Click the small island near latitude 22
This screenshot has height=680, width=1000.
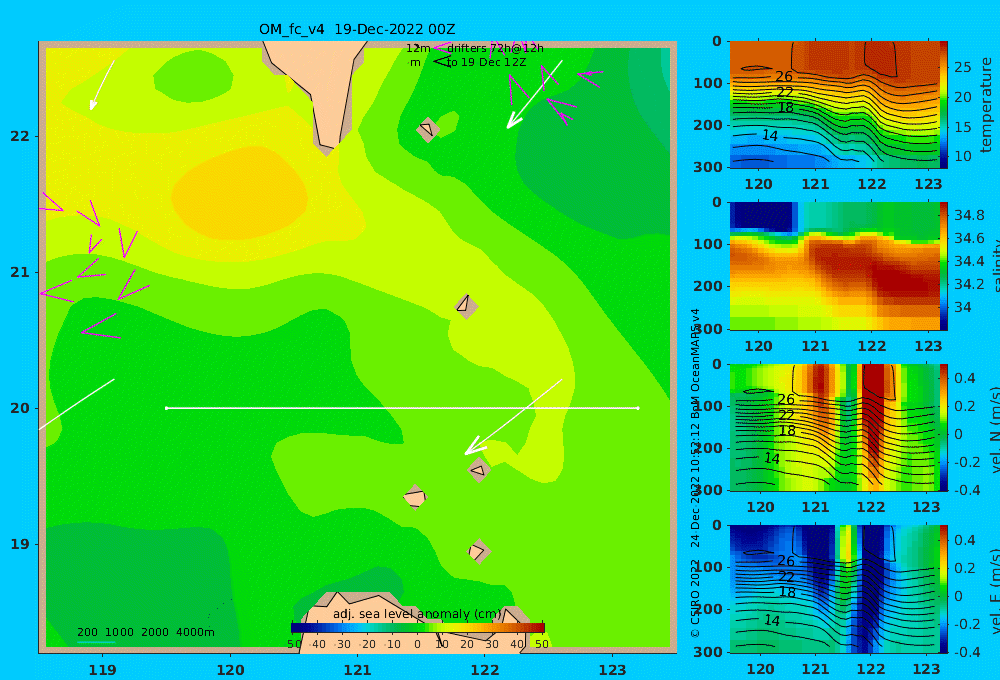point(427,129)
